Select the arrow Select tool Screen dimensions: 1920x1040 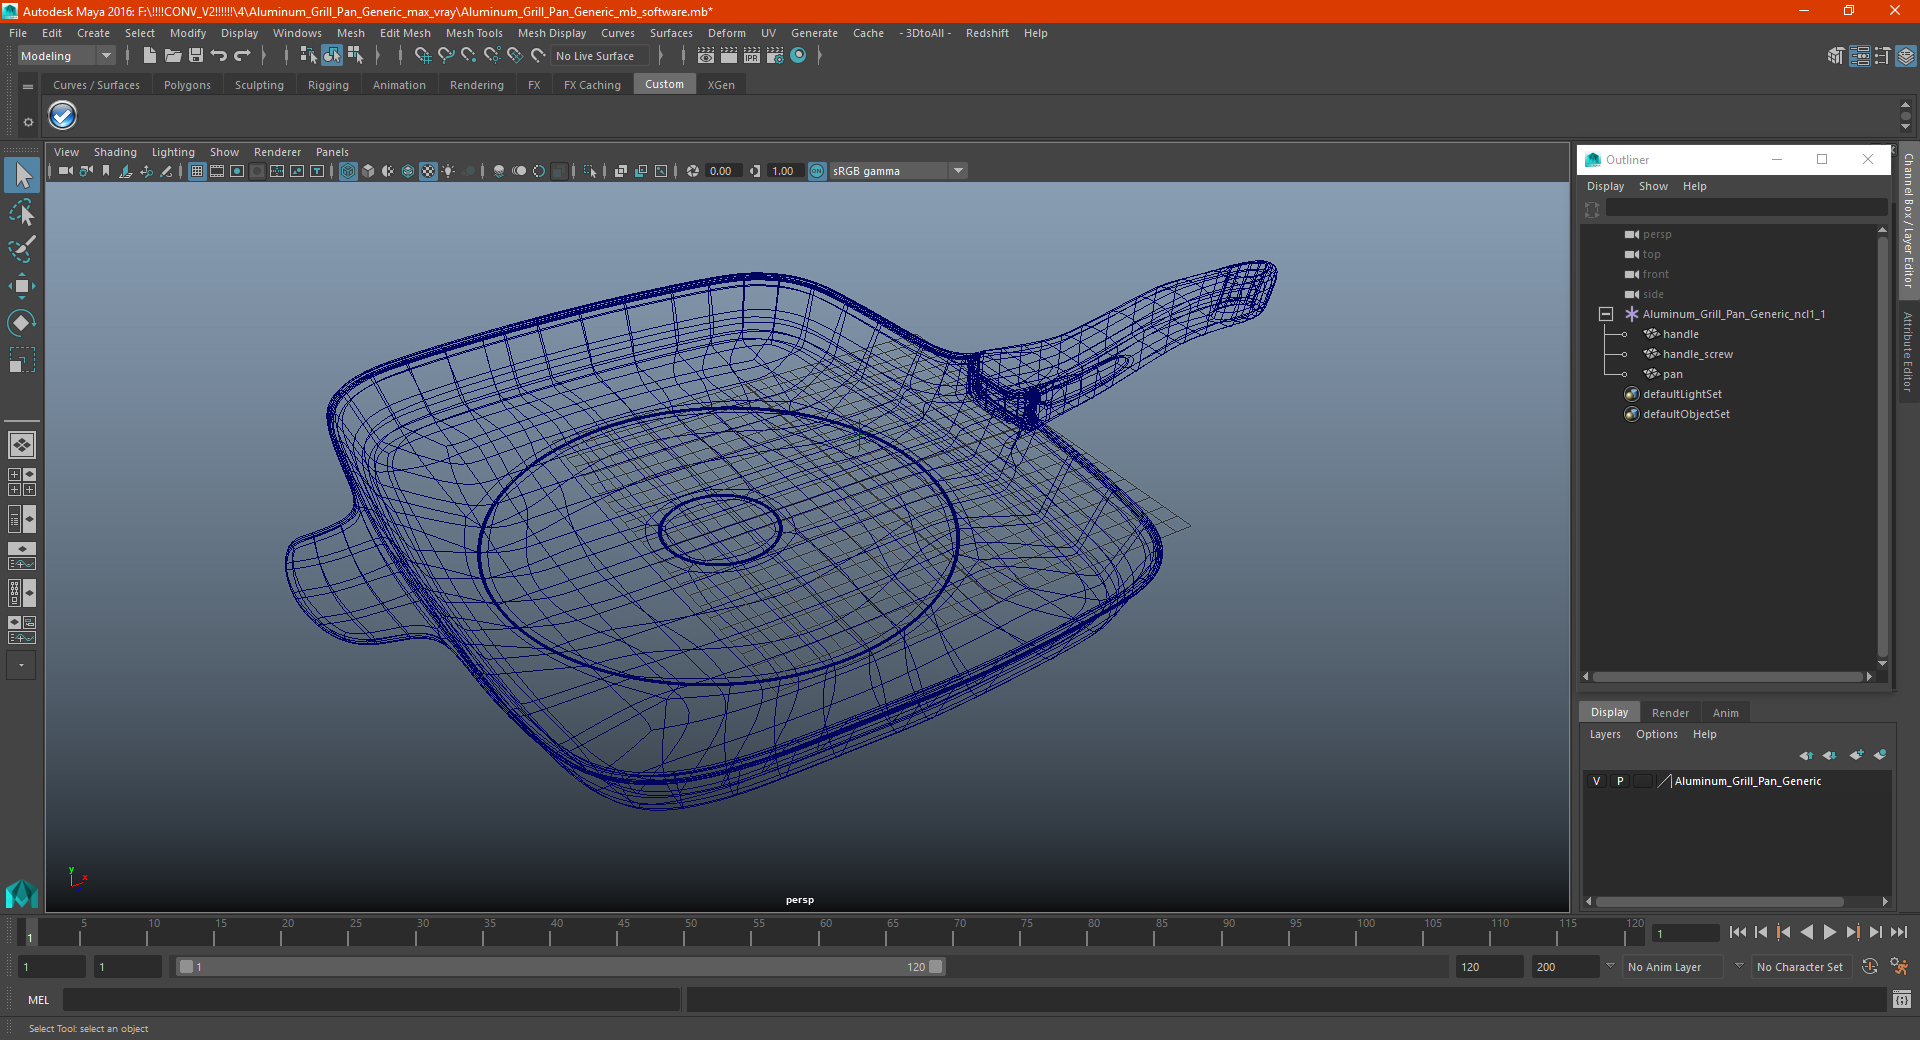(x=22, y=176)
